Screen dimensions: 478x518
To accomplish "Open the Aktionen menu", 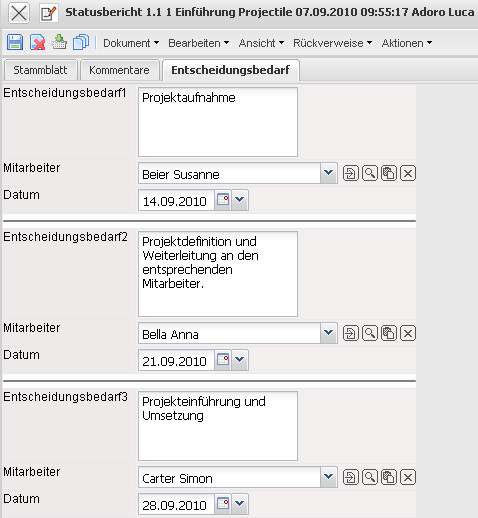I will [407, 43].
